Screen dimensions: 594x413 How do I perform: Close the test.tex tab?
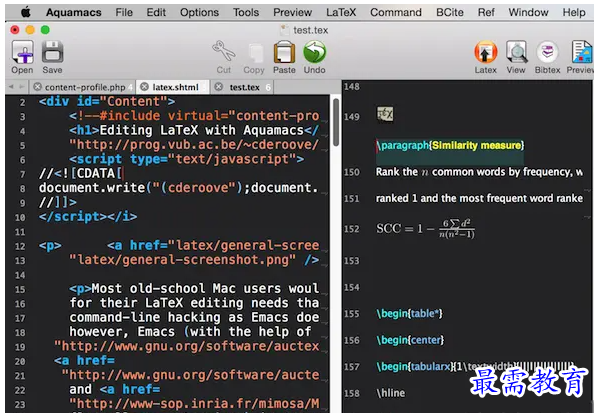pos(219,87)
